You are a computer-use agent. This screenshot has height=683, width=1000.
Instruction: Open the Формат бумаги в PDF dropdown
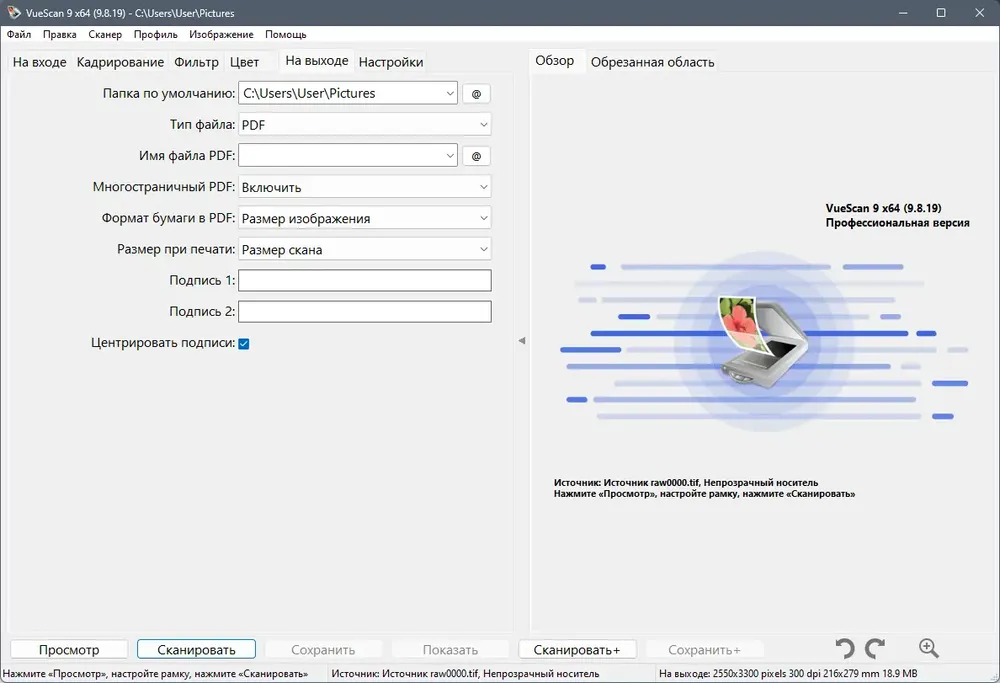(365, 218)
